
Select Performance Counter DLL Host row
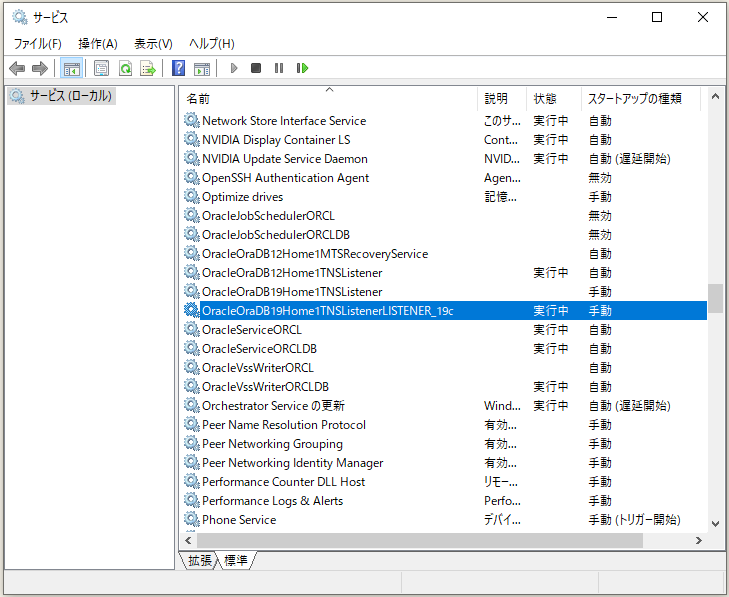point(444,482)
